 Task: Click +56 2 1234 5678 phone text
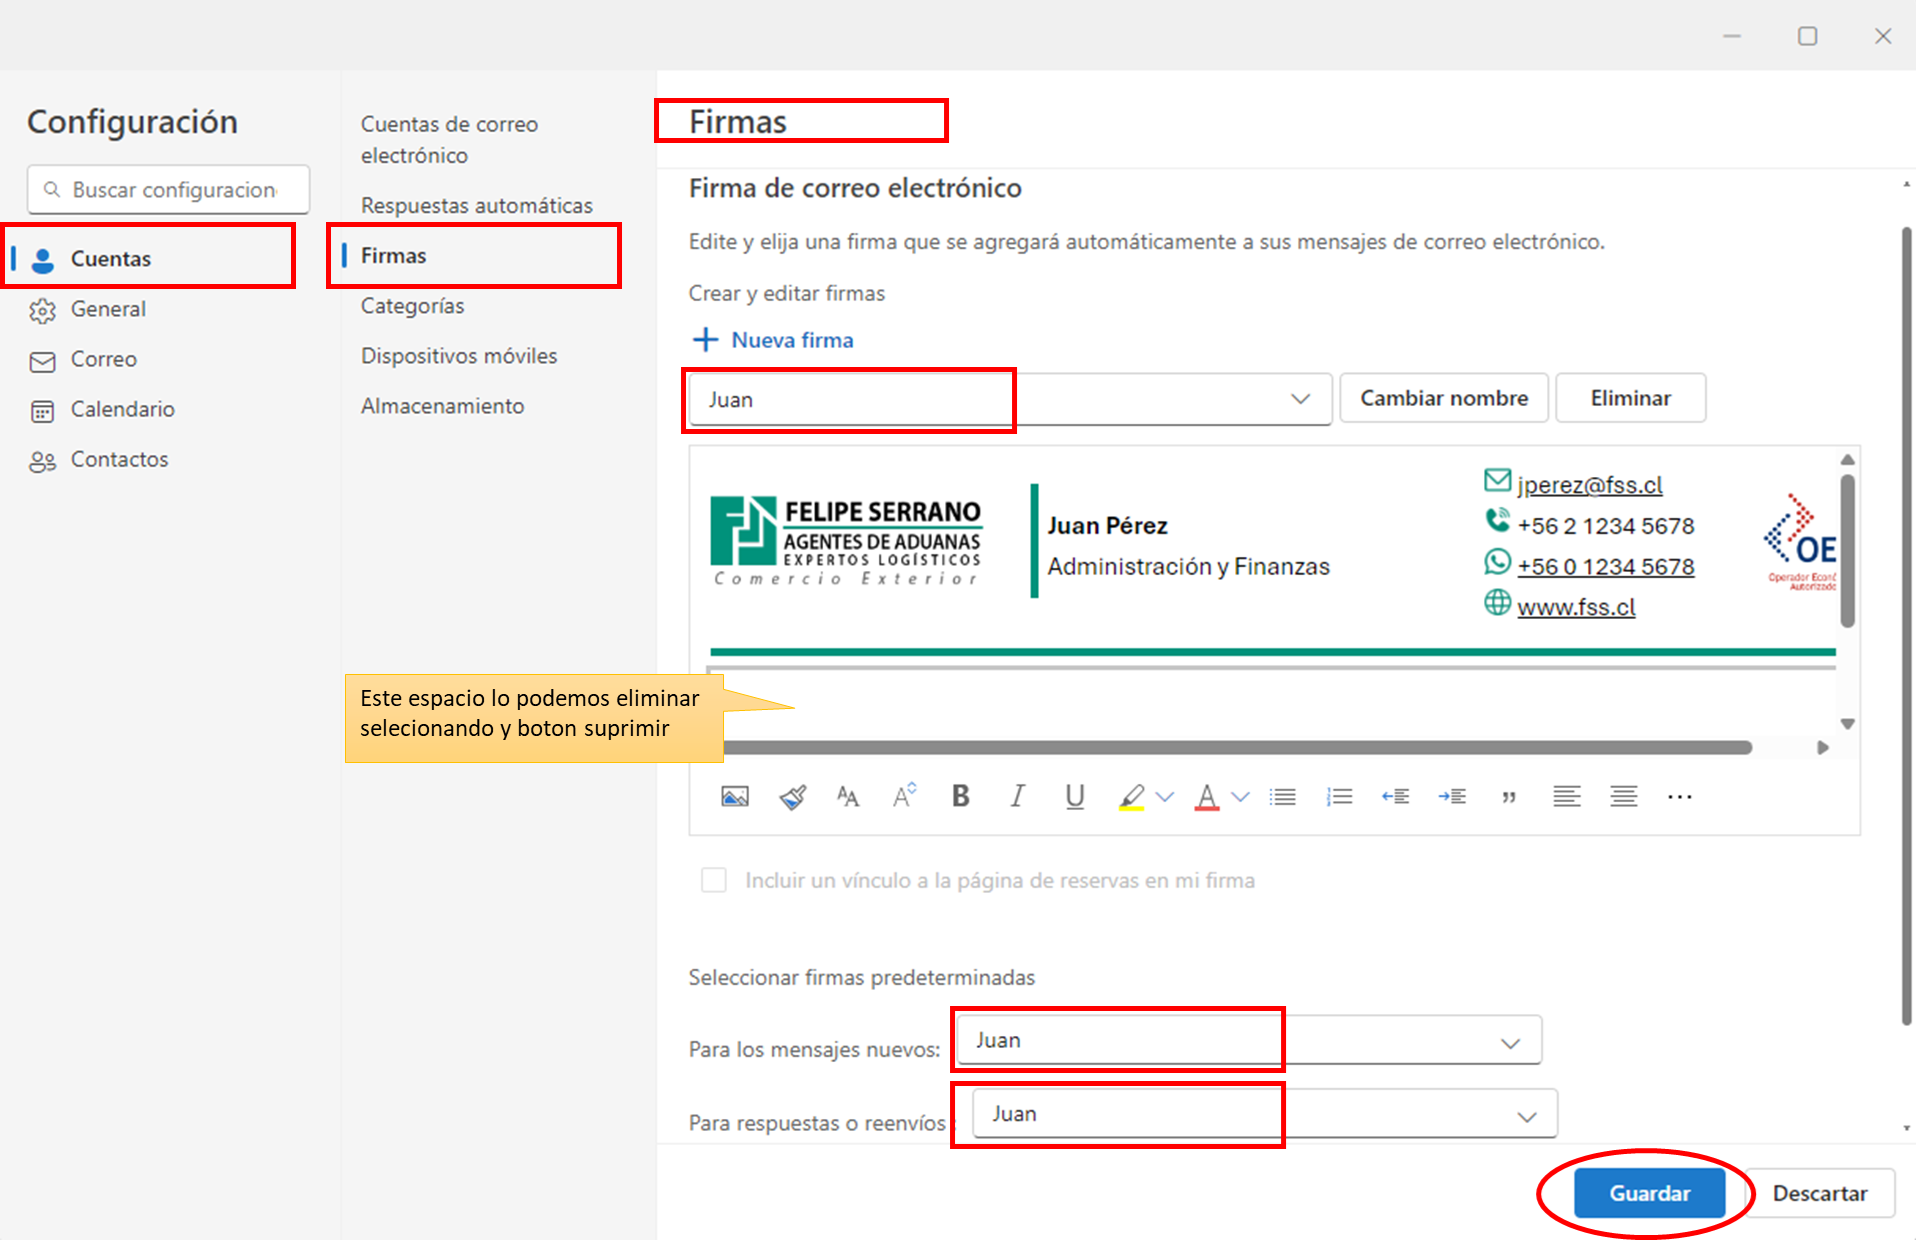click(x=1605, y=526)
